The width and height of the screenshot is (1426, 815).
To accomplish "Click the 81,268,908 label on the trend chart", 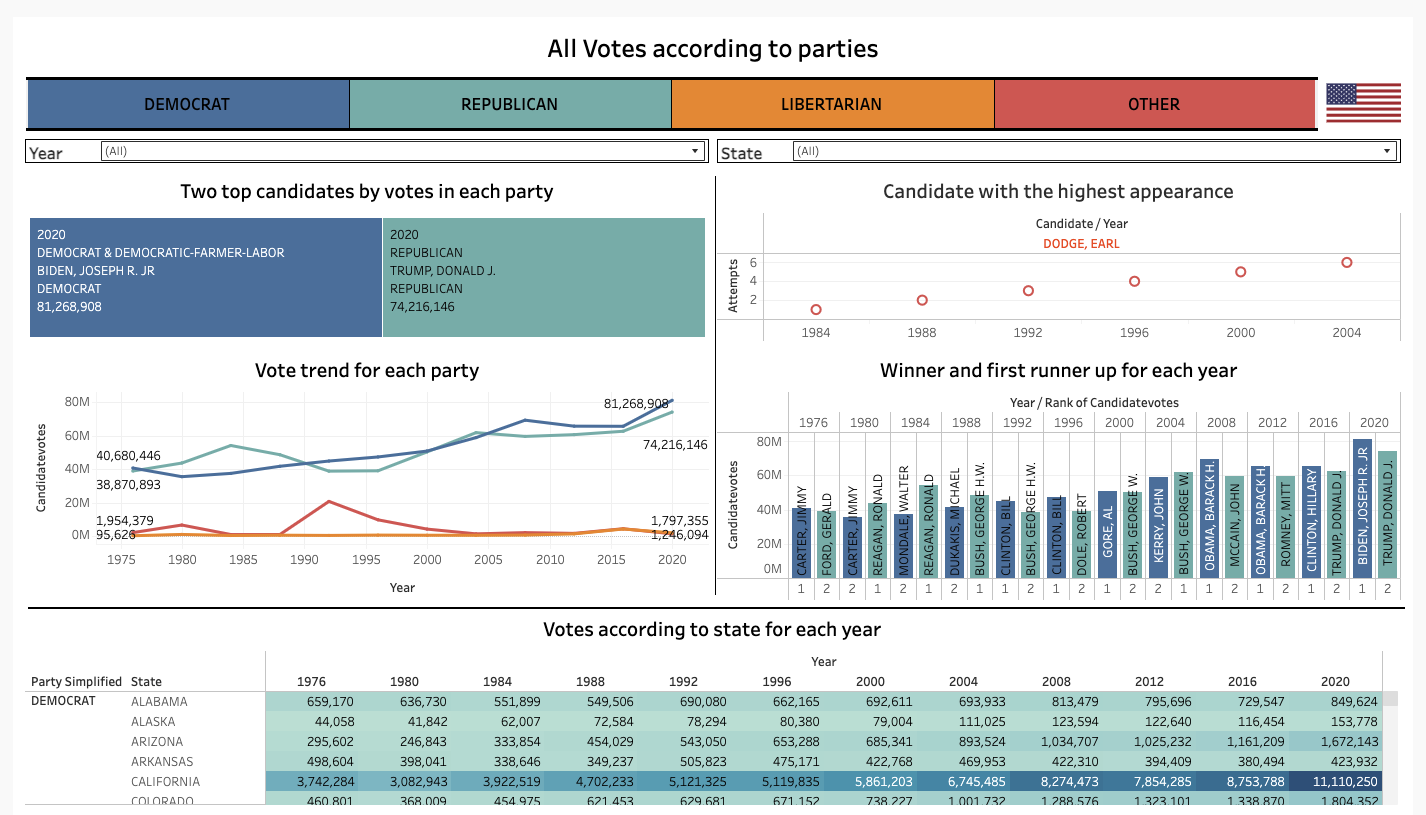I will [636, 404].
